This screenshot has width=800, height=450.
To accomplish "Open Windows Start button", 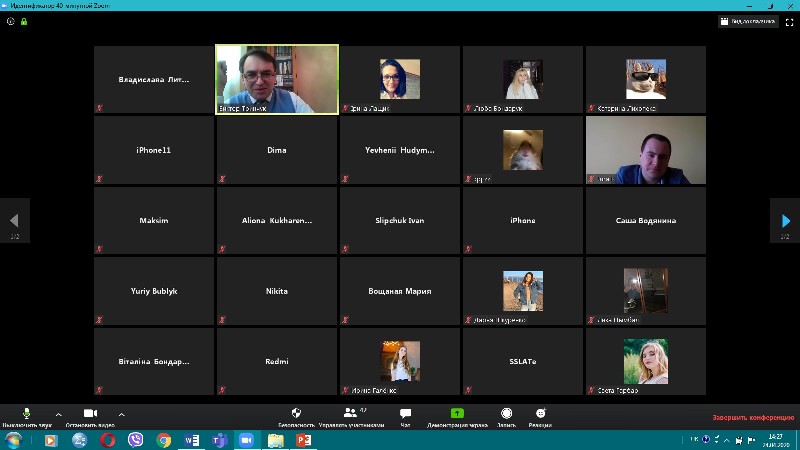I will 14,440.
